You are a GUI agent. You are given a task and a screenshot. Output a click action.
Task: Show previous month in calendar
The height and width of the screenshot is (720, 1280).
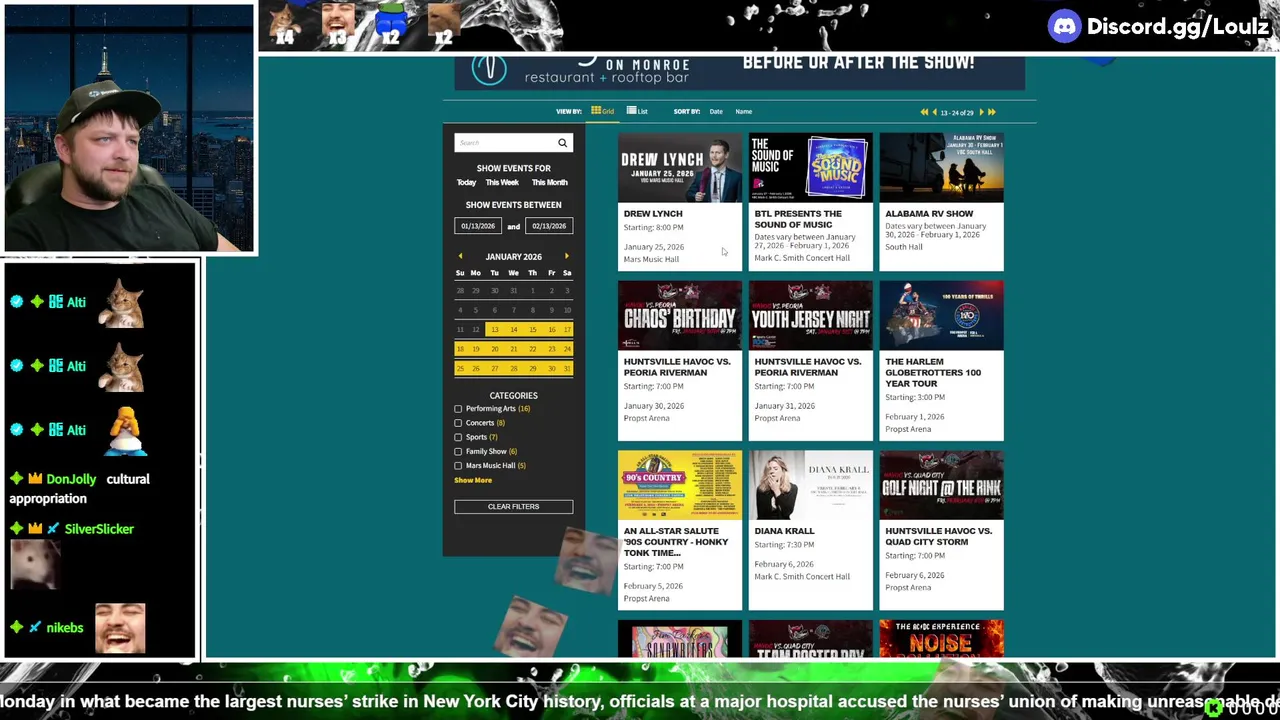(460, 257)
